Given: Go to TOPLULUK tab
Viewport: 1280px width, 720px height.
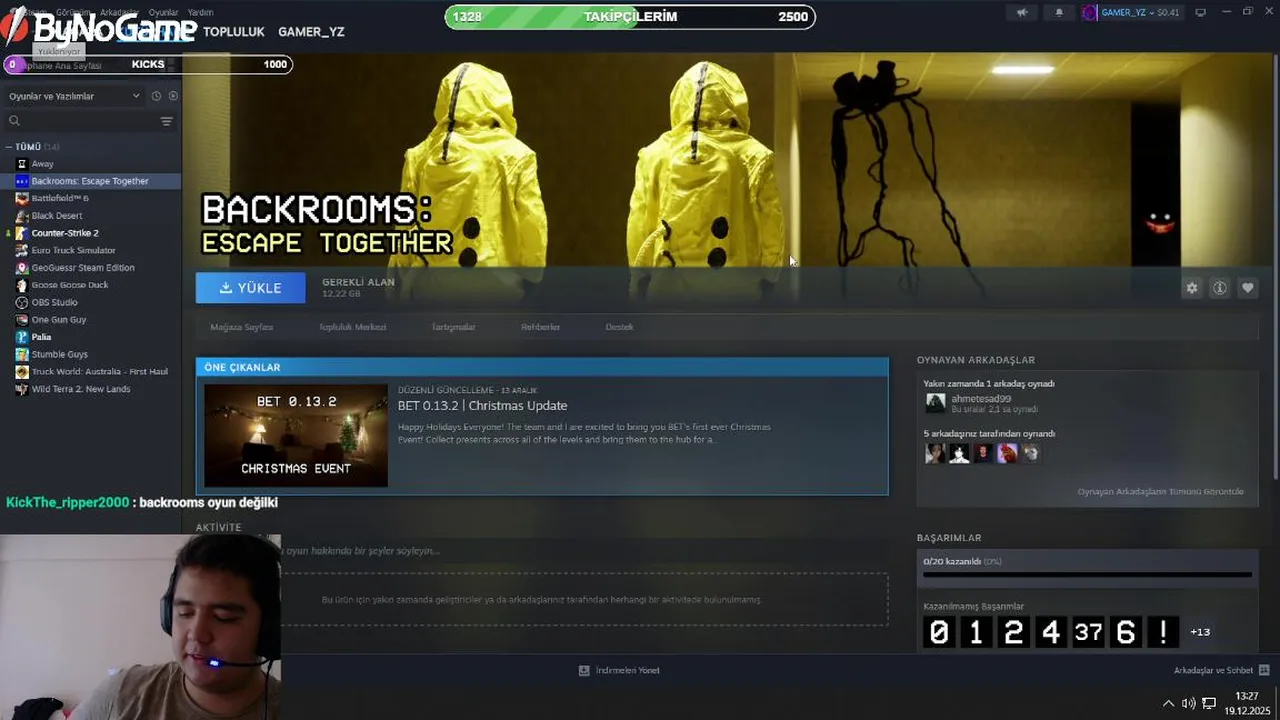Looking at the screenshot, I should [x=233, y=32].
